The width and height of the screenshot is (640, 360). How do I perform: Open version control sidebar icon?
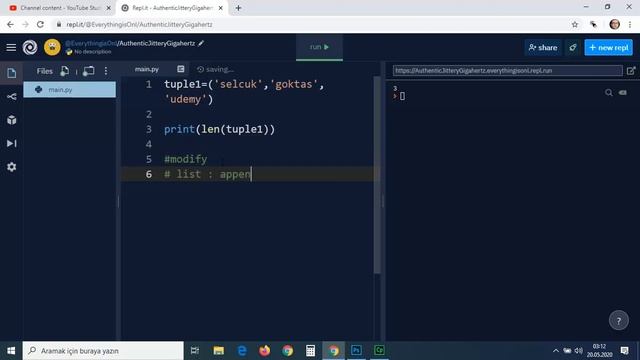11,96
